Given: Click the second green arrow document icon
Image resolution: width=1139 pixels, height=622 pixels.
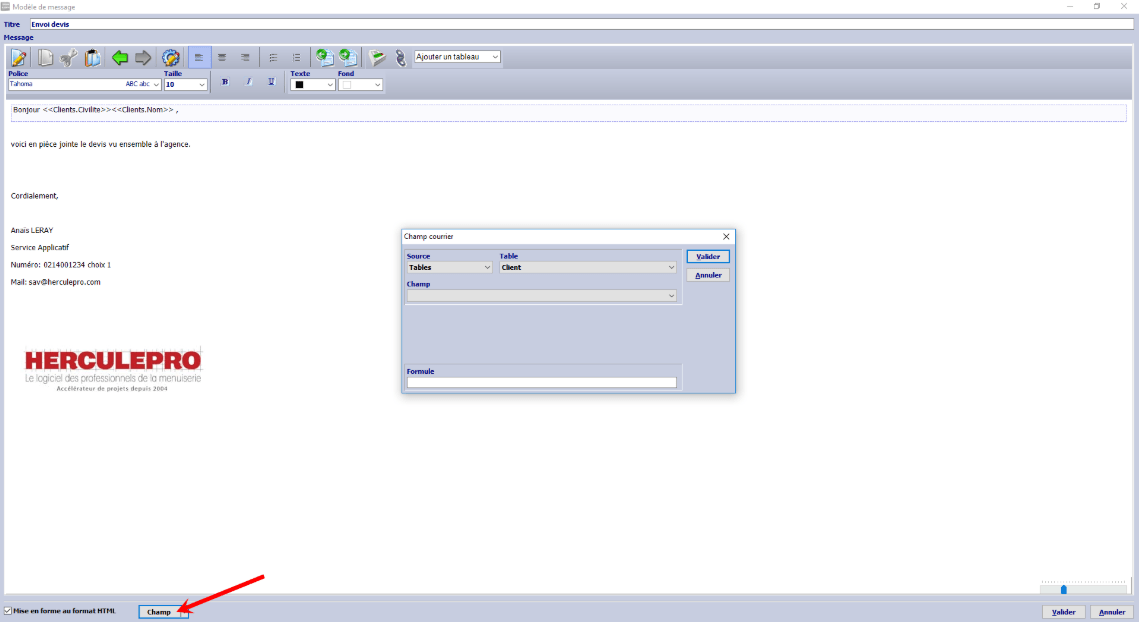Looking at the screenshot, I should (x=349, y=57).
